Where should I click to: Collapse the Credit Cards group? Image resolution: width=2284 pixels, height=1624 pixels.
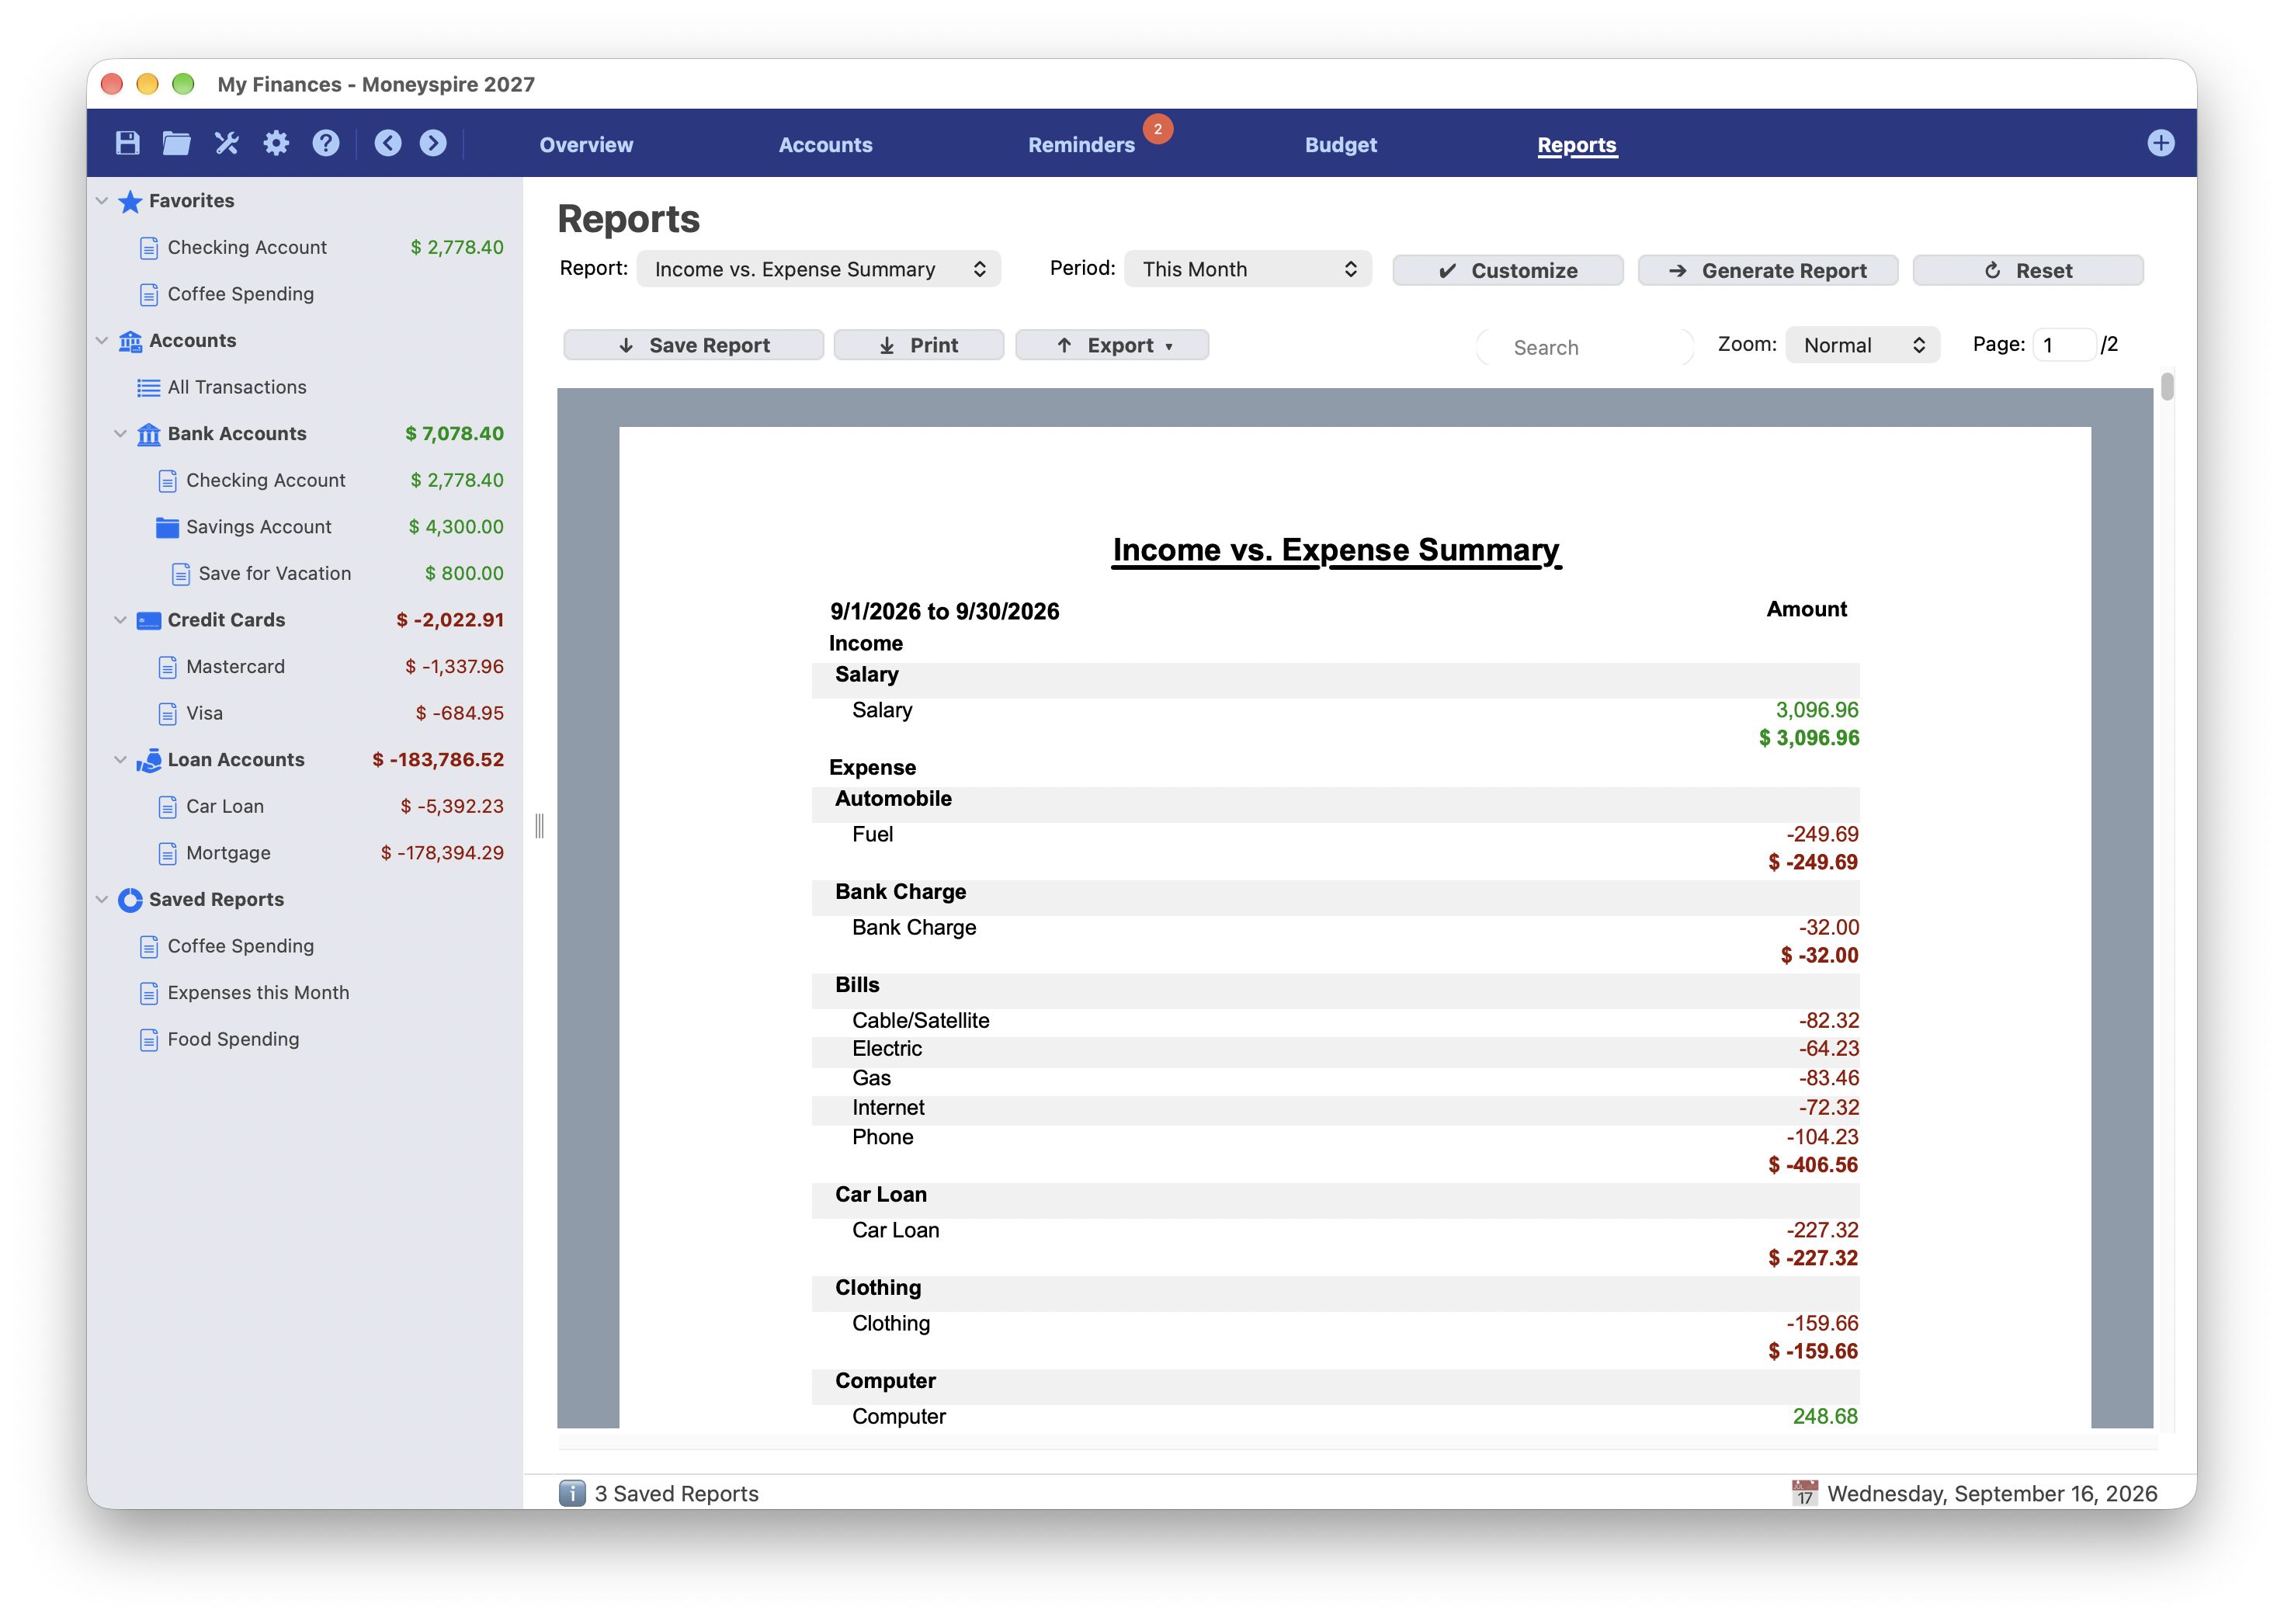tap(121, 620)
